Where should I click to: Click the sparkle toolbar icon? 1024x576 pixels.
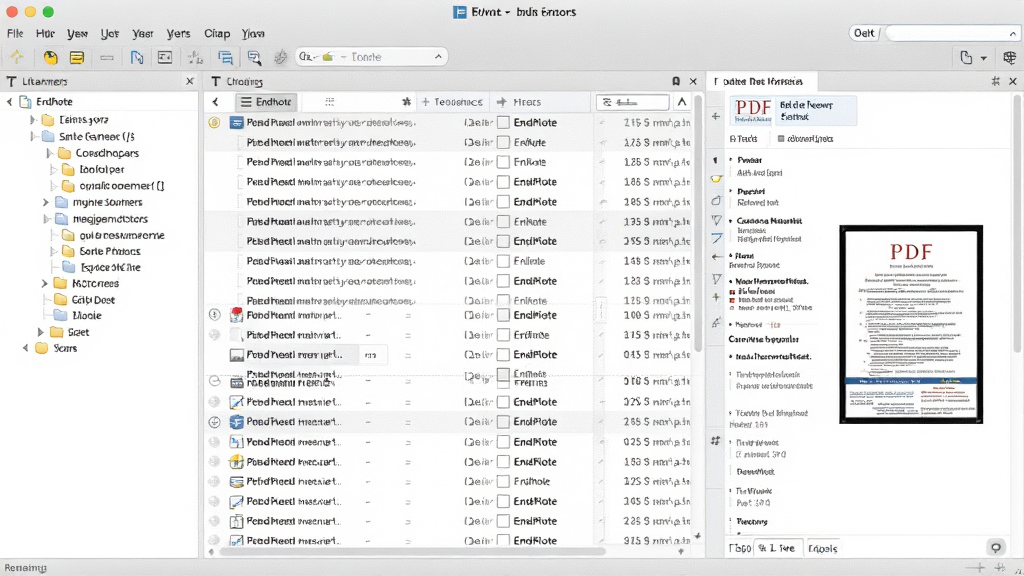(x=195, y=57)
